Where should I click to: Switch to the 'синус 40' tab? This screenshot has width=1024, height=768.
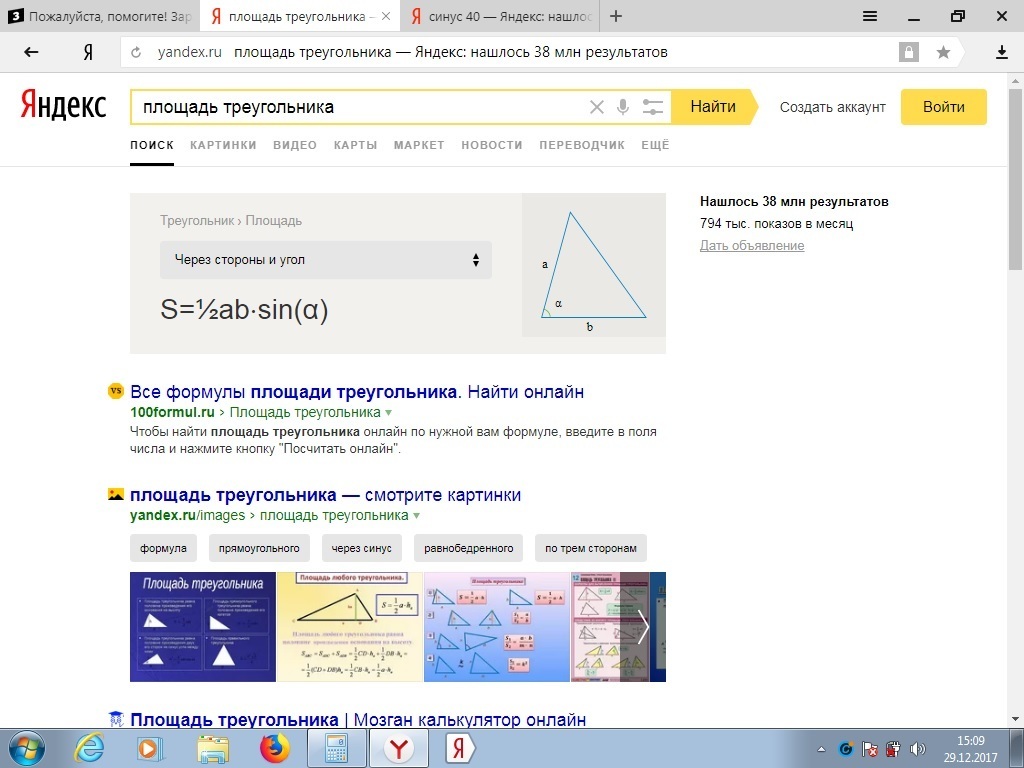pos(500,16)
